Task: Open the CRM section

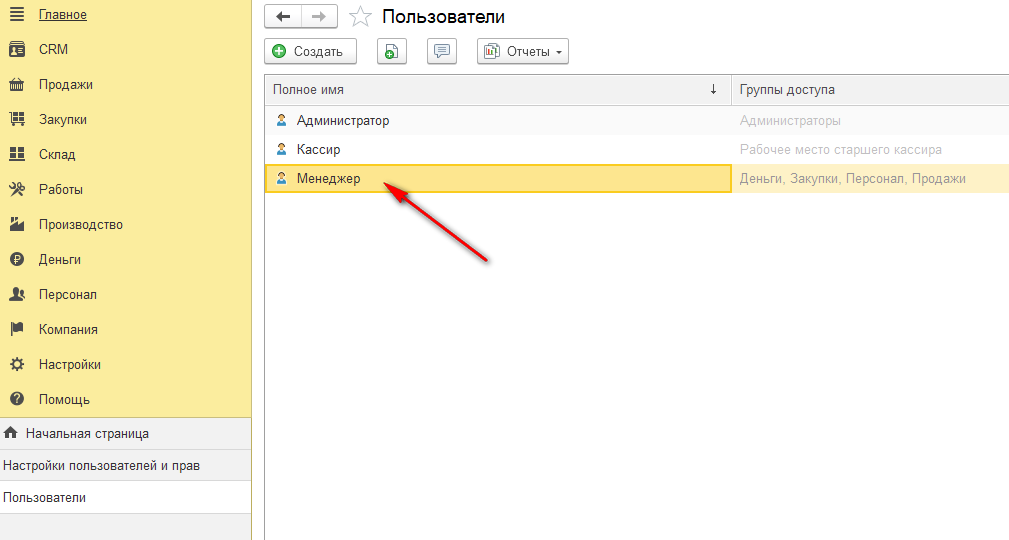Action: point(53,50)
